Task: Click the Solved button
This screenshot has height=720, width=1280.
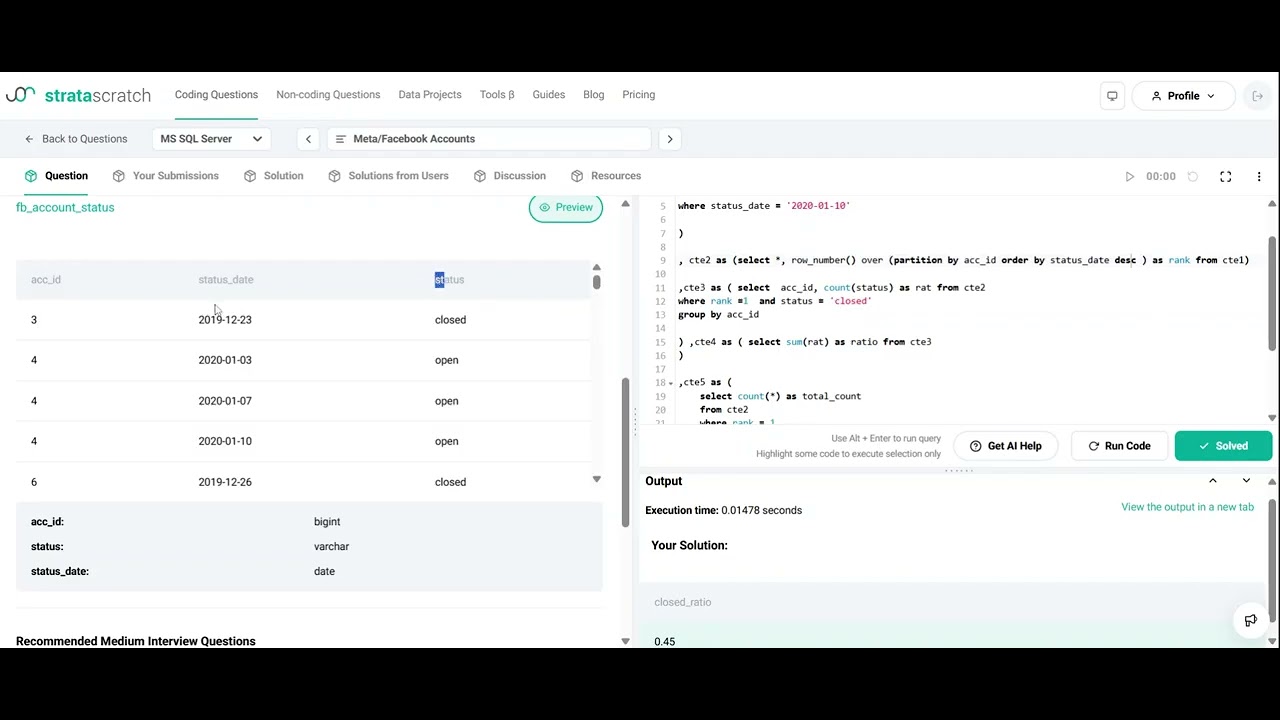Action: (x=1223, y=446)
